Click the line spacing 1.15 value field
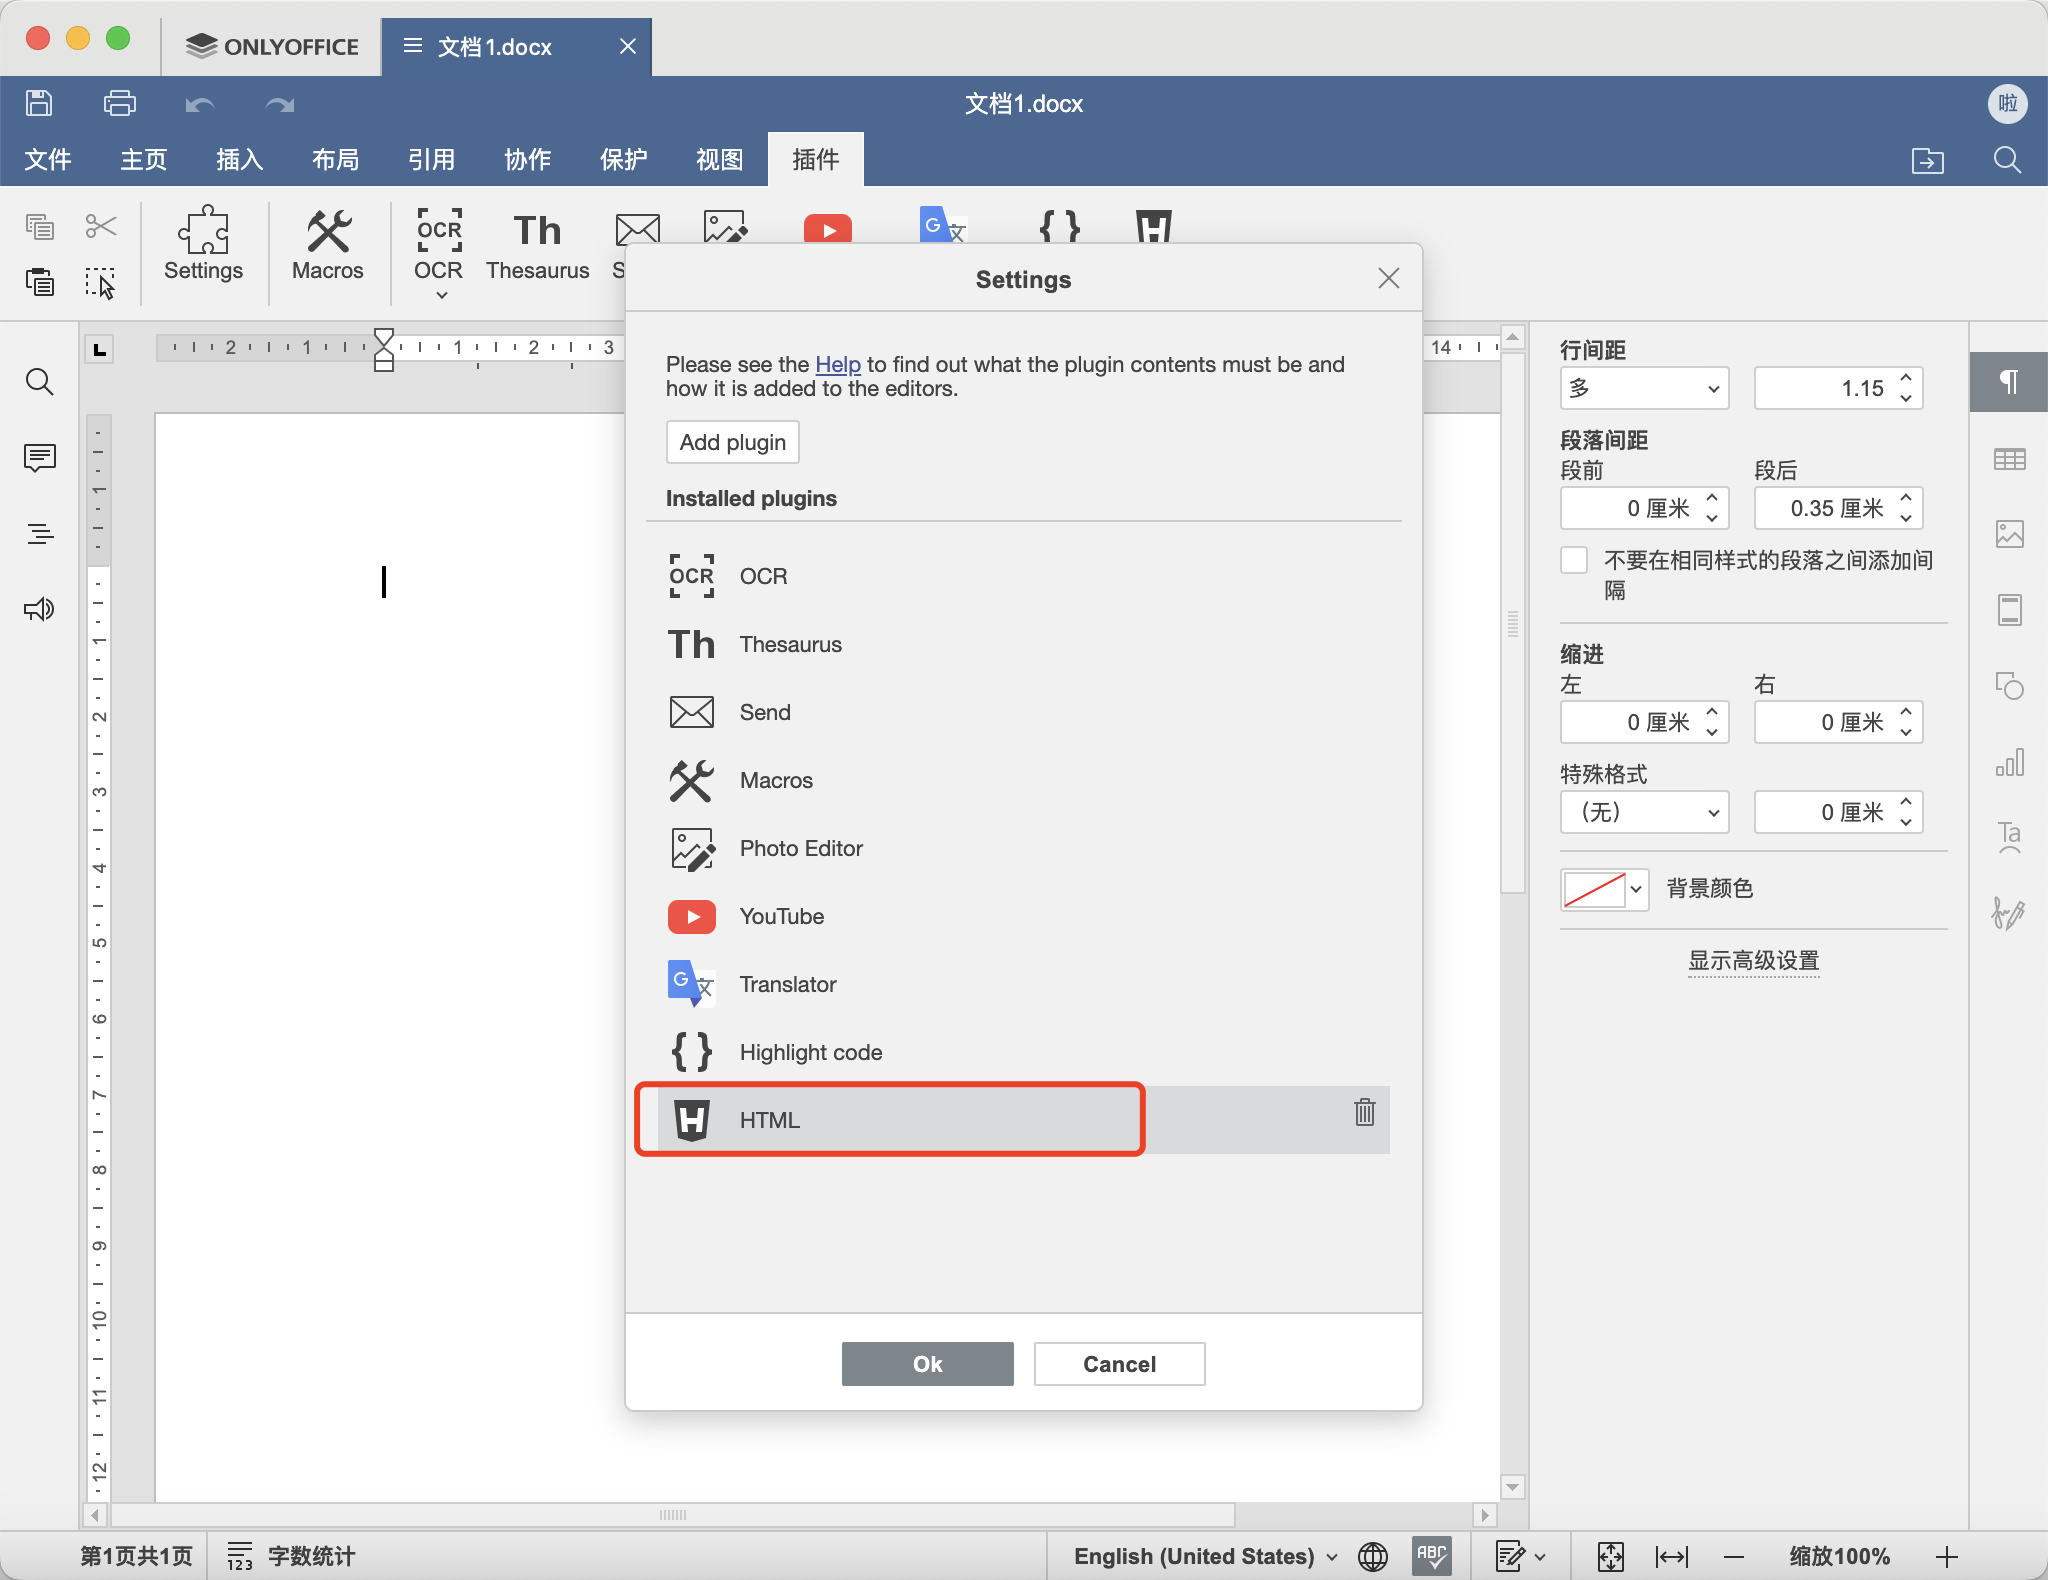Image resolution: width=2048 pixels, height=1580 pixels. (1838, 388)
